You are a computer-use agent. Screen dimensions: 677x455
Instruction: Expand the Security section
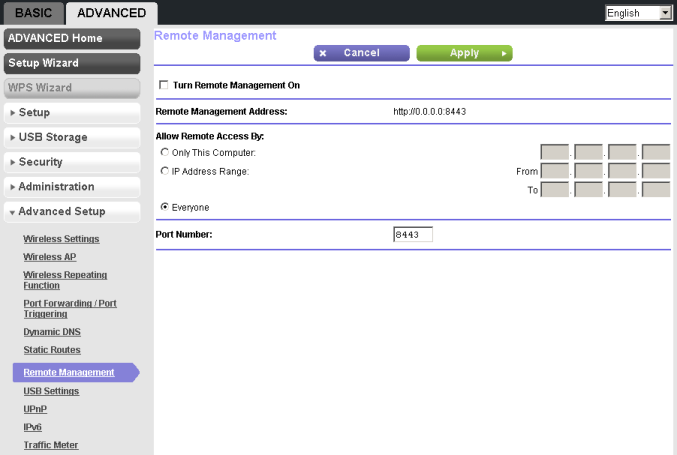point(72,162)
